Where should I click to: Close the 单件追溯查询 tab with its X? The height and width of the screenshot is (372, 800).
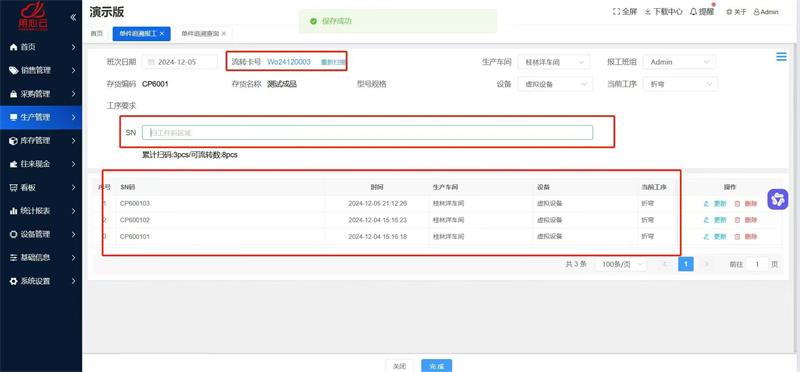tap(223, 33)
